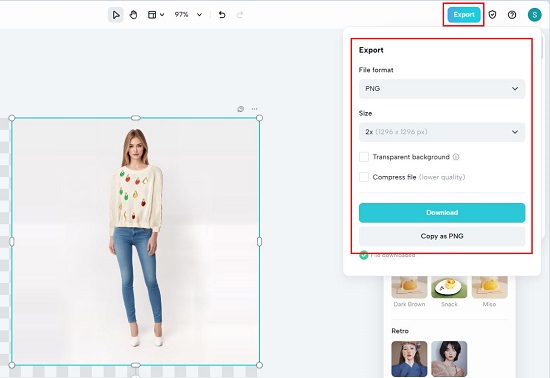Enable Compress file checkbox
The width and height of the screenshot is (550, 378).
click(x=364, y=177)
